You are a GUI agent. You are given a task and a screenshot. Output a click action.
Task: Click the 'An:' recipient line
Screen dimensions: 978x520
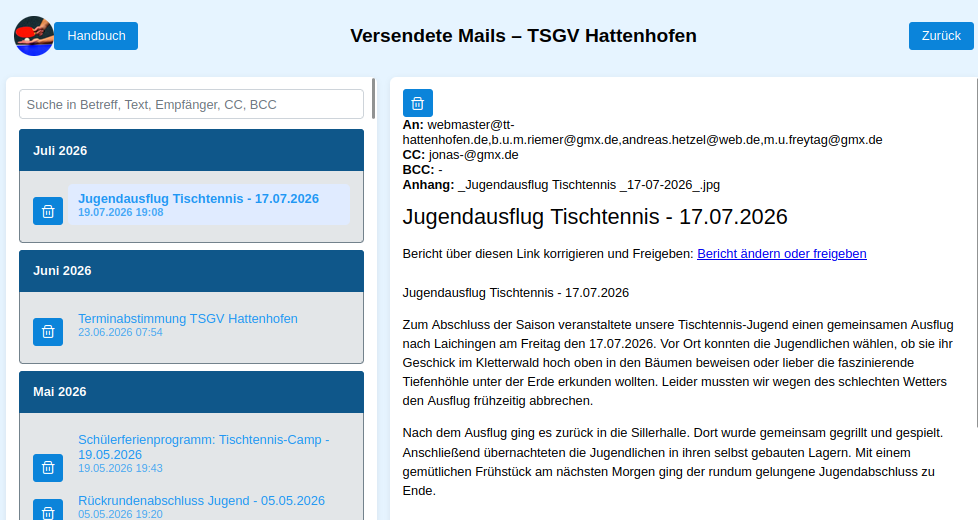coord(642,132)
